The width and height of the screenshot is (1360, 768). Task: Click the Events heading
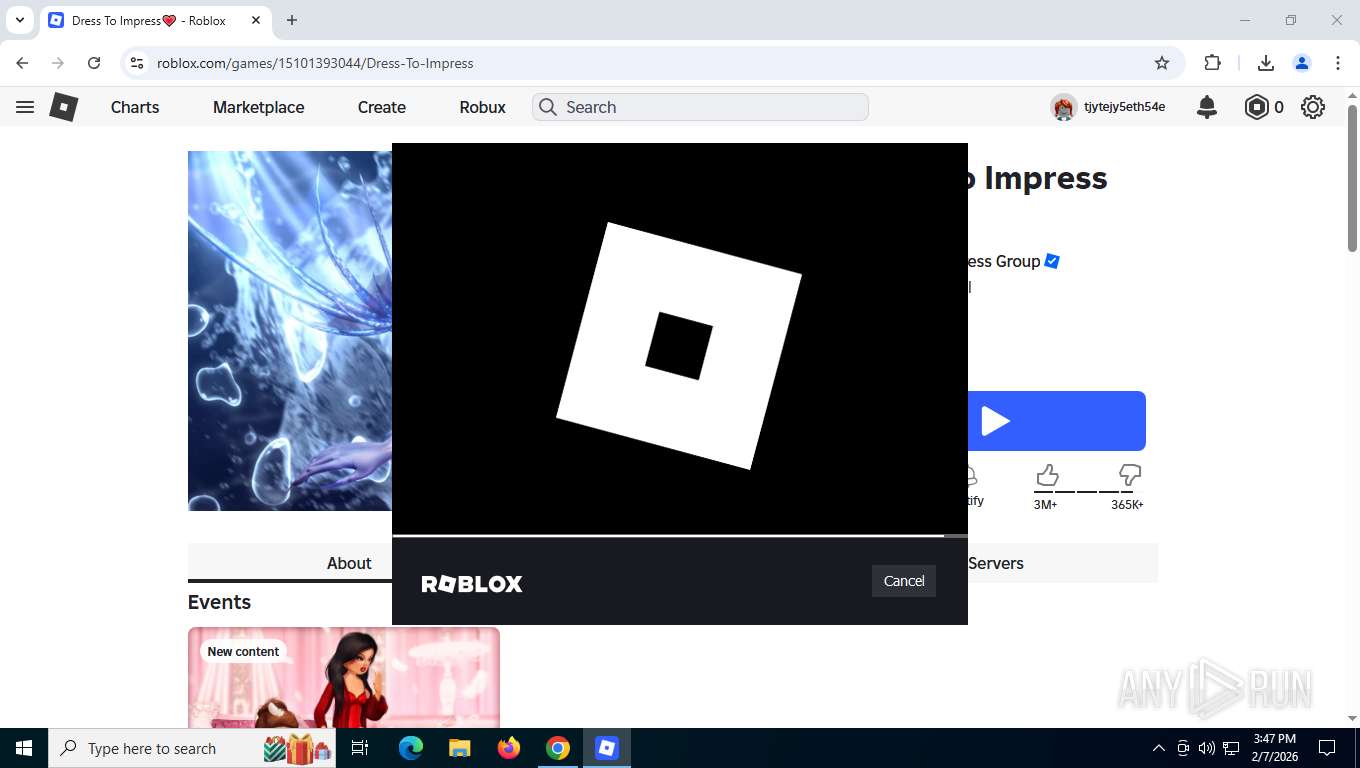pos(219,602)
